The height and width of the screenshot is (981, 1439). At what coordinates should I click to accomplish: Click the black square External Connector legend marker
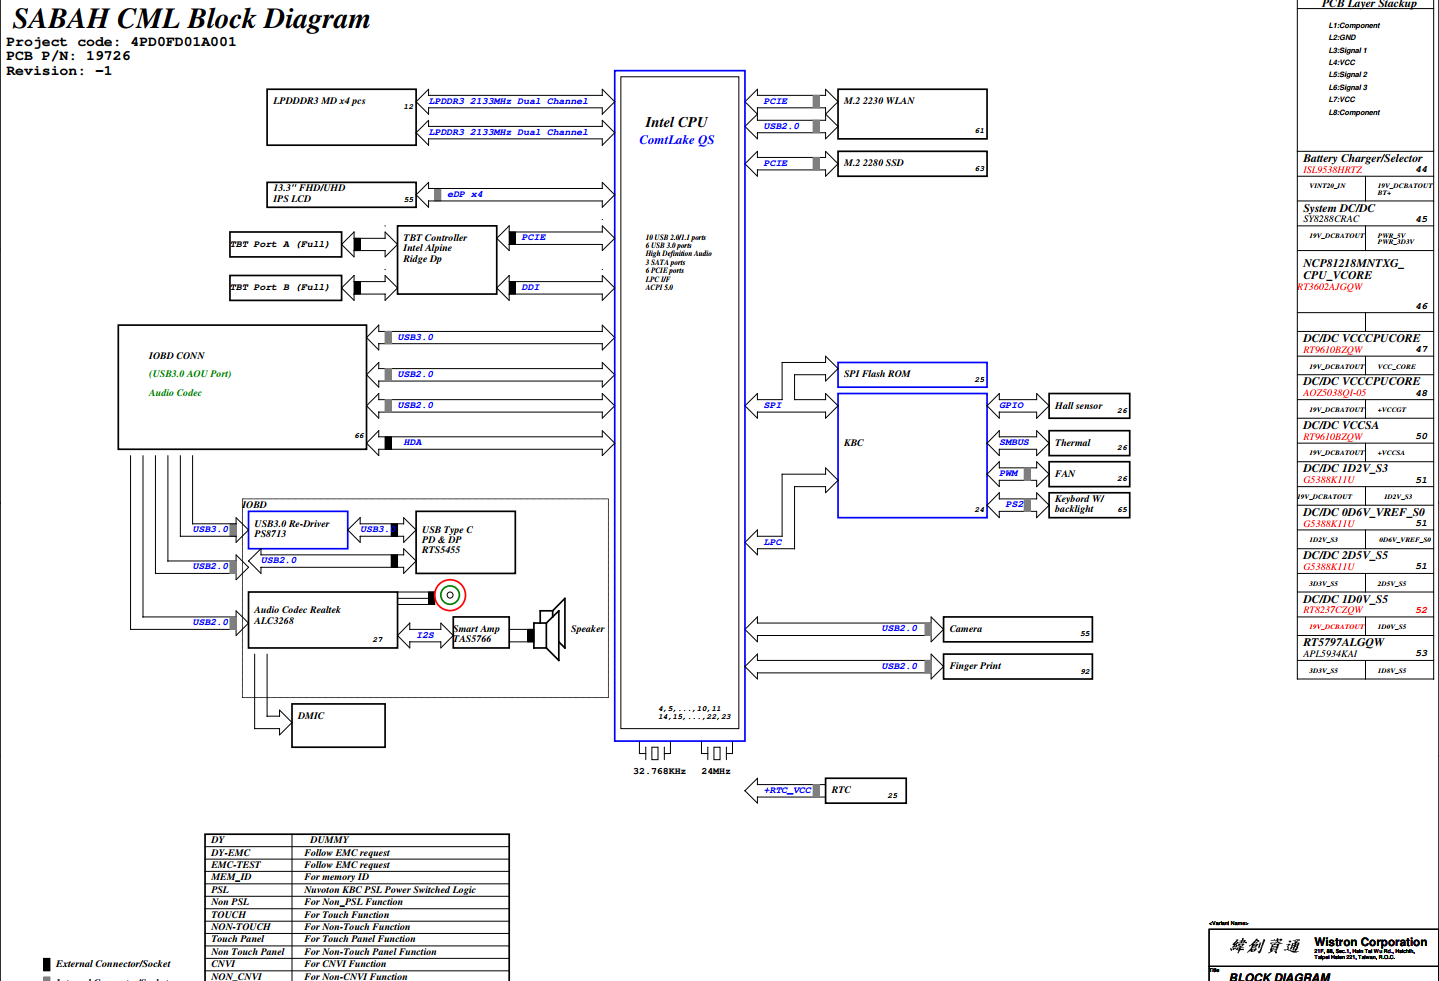pyautogui.click(x=46, y=964)
